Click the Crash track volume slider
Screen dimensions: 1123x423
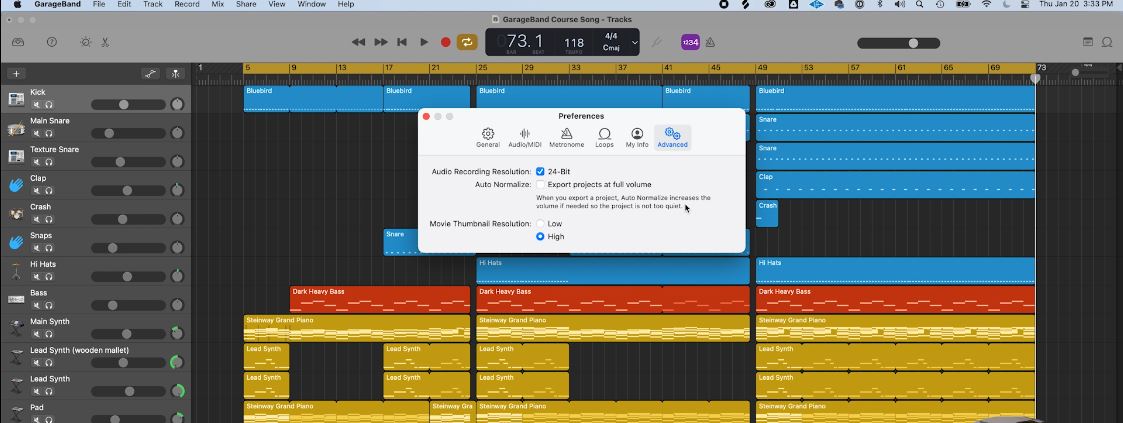pos(128,219)
